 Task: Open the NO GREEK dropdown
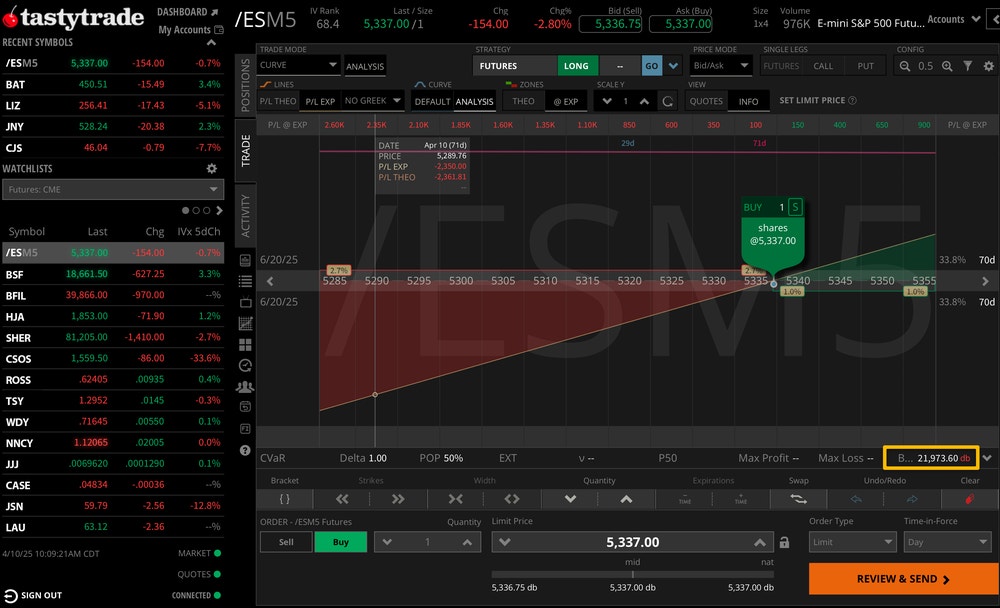click(372, 100)
